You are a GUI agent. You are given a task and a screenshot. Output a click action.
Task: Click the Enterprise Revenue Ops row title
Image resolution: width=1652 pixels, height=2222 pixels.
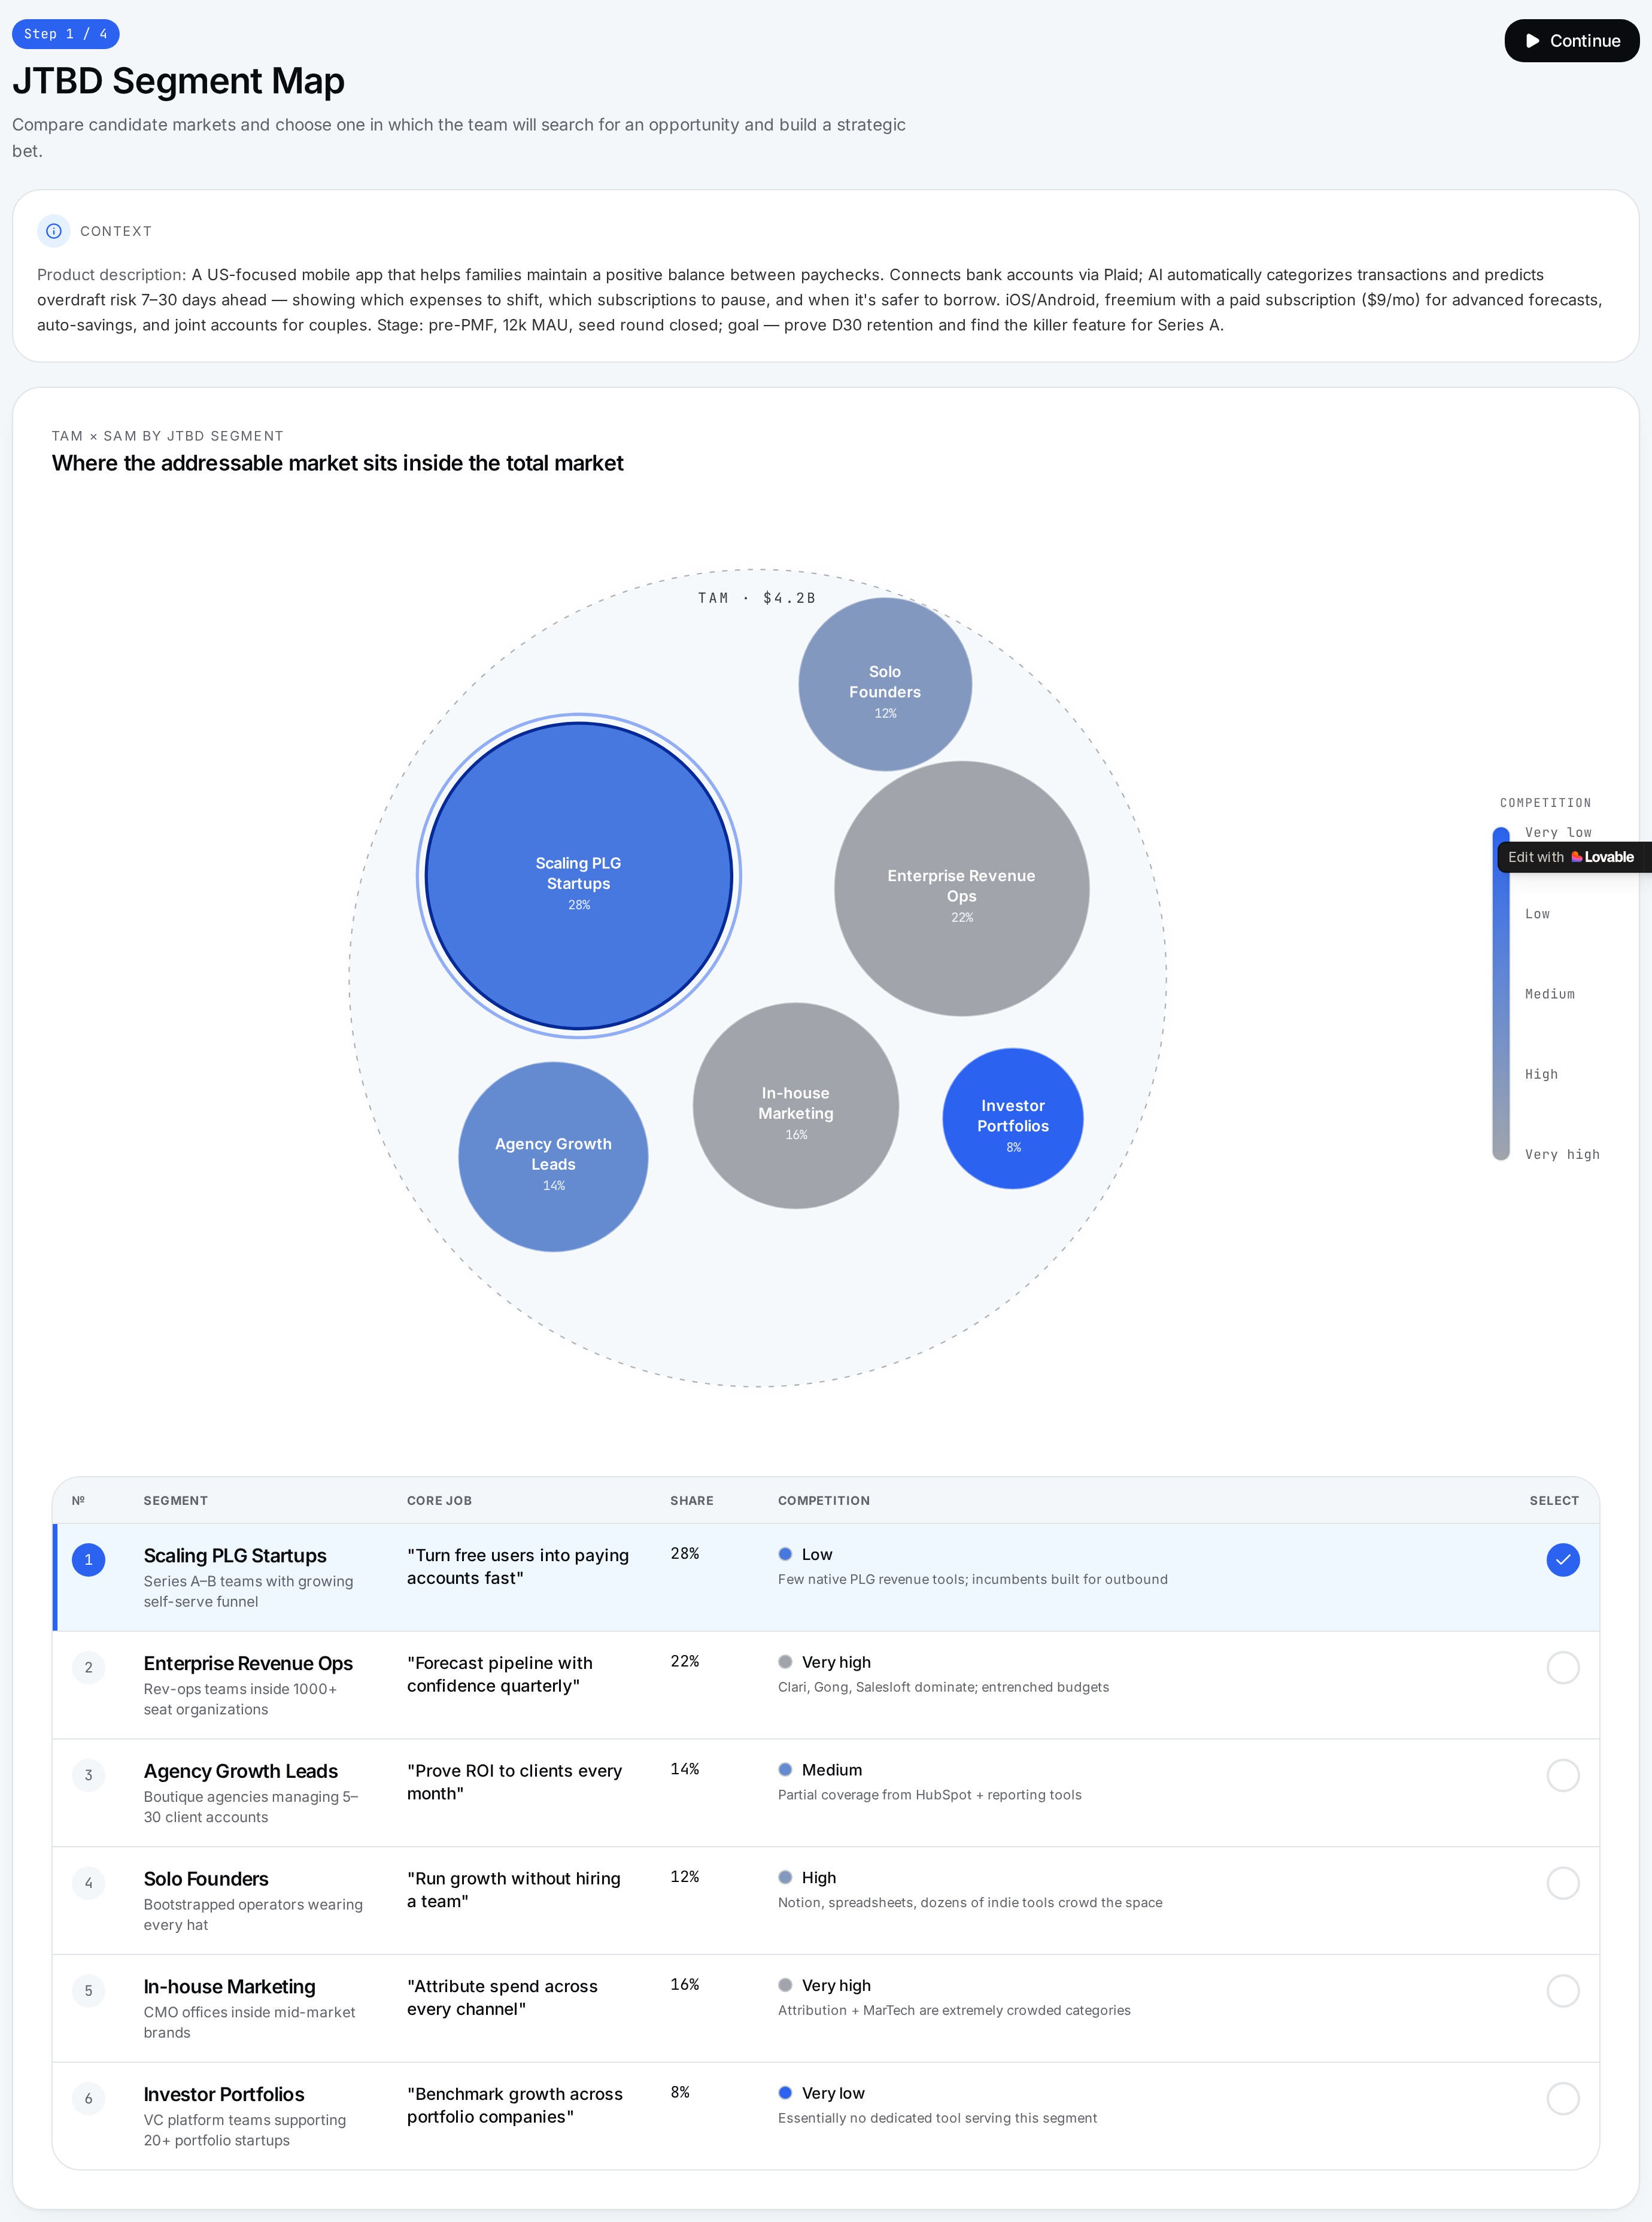[248, 1664]
